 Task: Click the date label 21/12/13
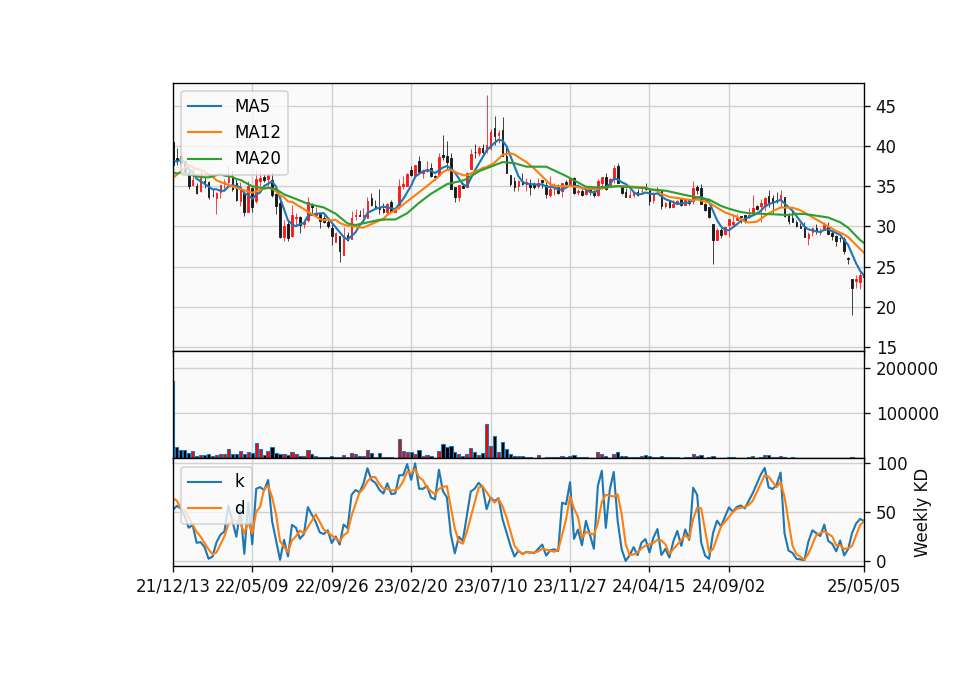[173, 586]
